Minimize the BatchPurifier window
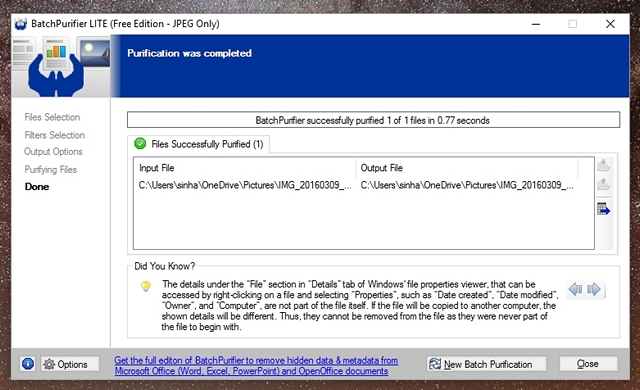The width and height of the screenshot is (640, 390). 536,24
